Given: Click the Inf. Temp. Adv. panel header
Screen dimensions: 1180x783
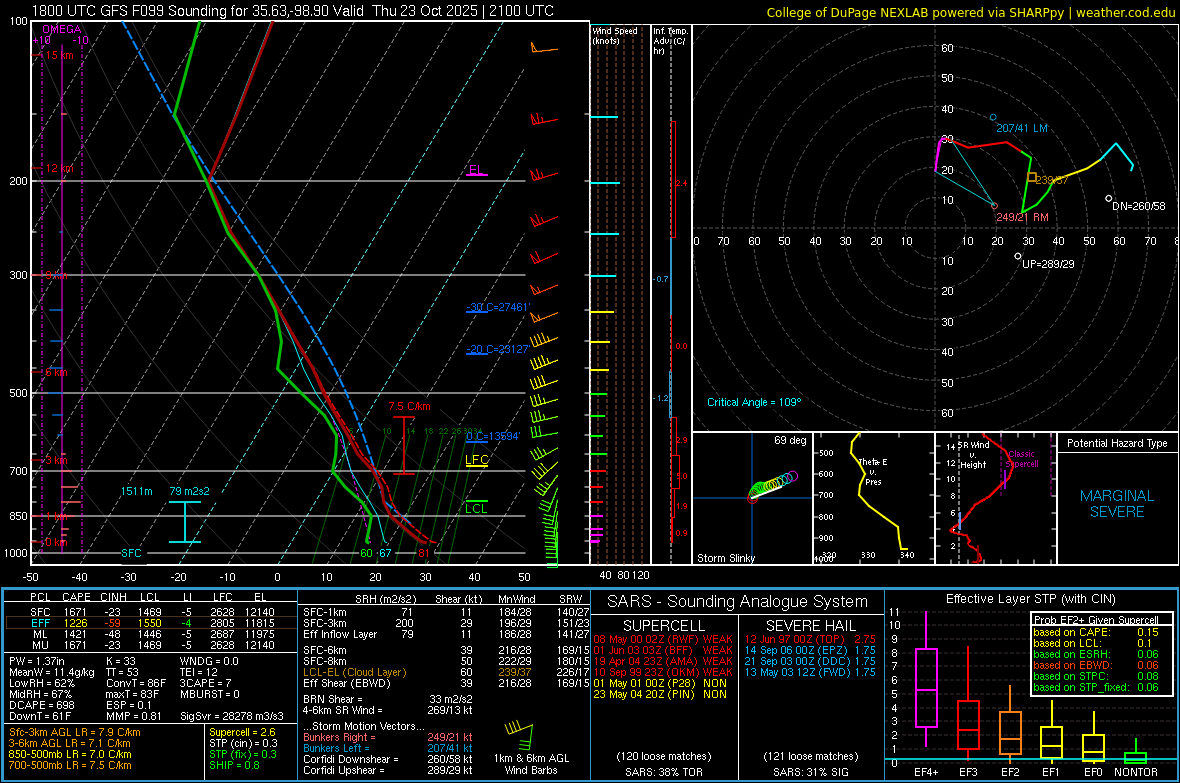Looking at the screenshot, I should pyautogui.click(x=670, y=41).
